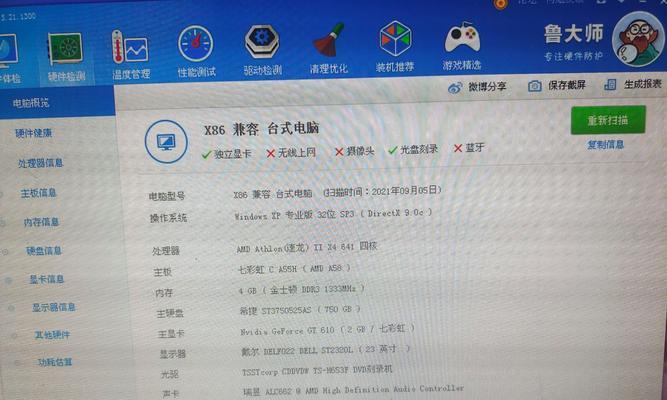Click the X86 兼容 台式电脑 heading
667x400 pixels.
point(261,129)
